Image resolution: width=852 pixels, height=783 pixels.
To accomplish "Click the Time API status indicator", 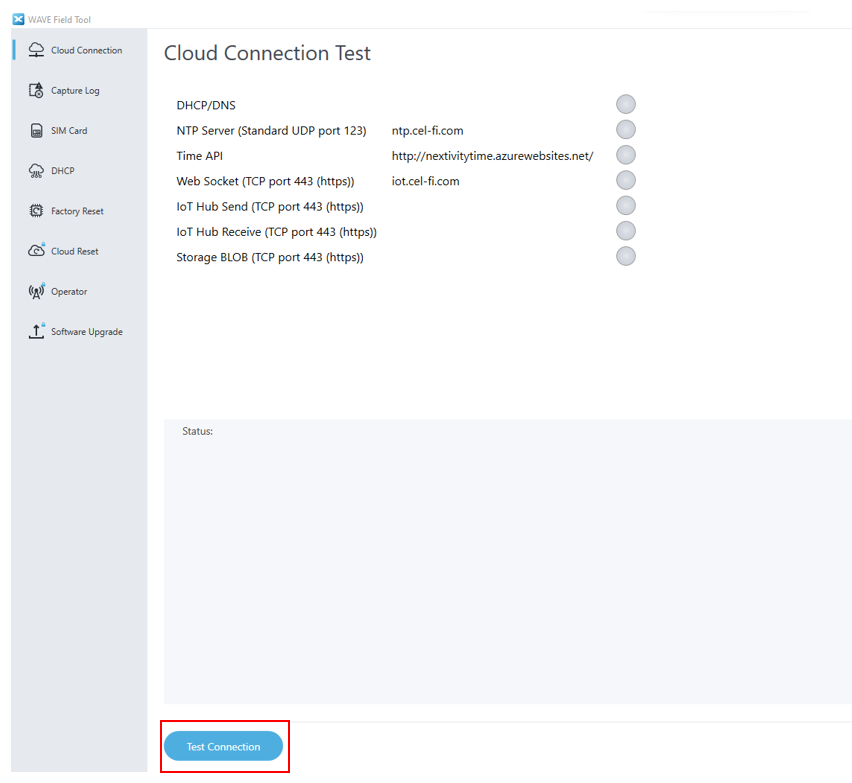I will (x=626, y=155).
